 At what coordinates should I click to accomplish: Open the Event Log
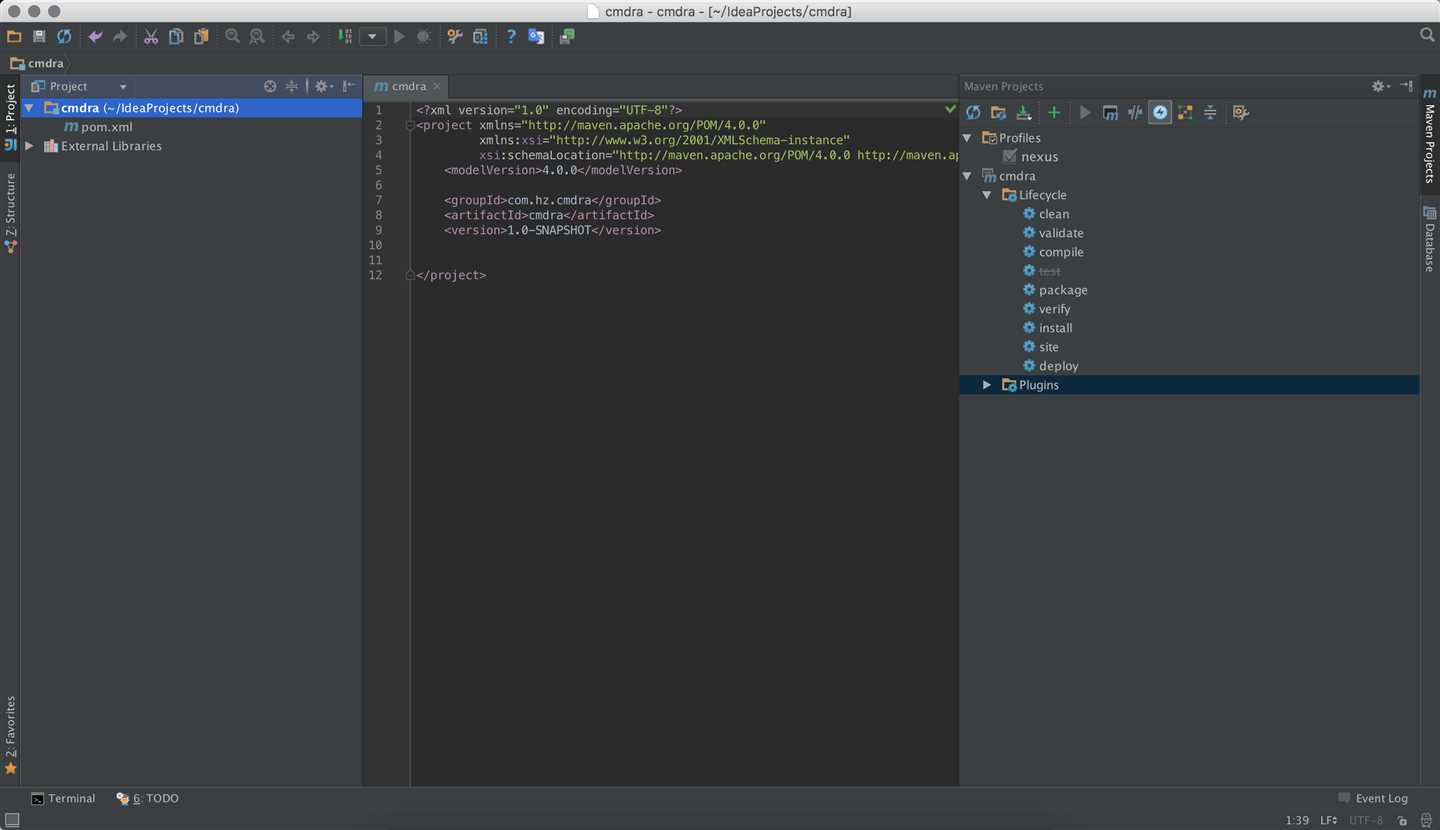[x=1373, y=798]
